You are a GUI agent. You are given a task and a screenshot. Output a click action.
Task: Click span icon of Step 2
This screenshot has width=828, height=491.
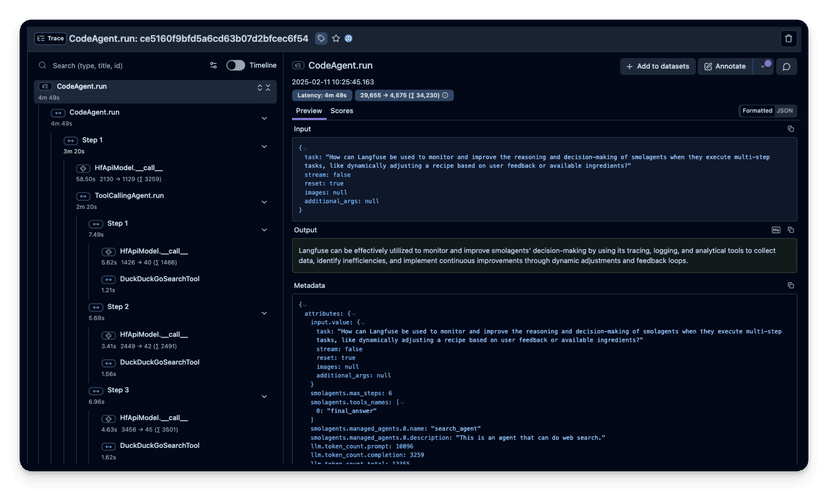(96, 307)
